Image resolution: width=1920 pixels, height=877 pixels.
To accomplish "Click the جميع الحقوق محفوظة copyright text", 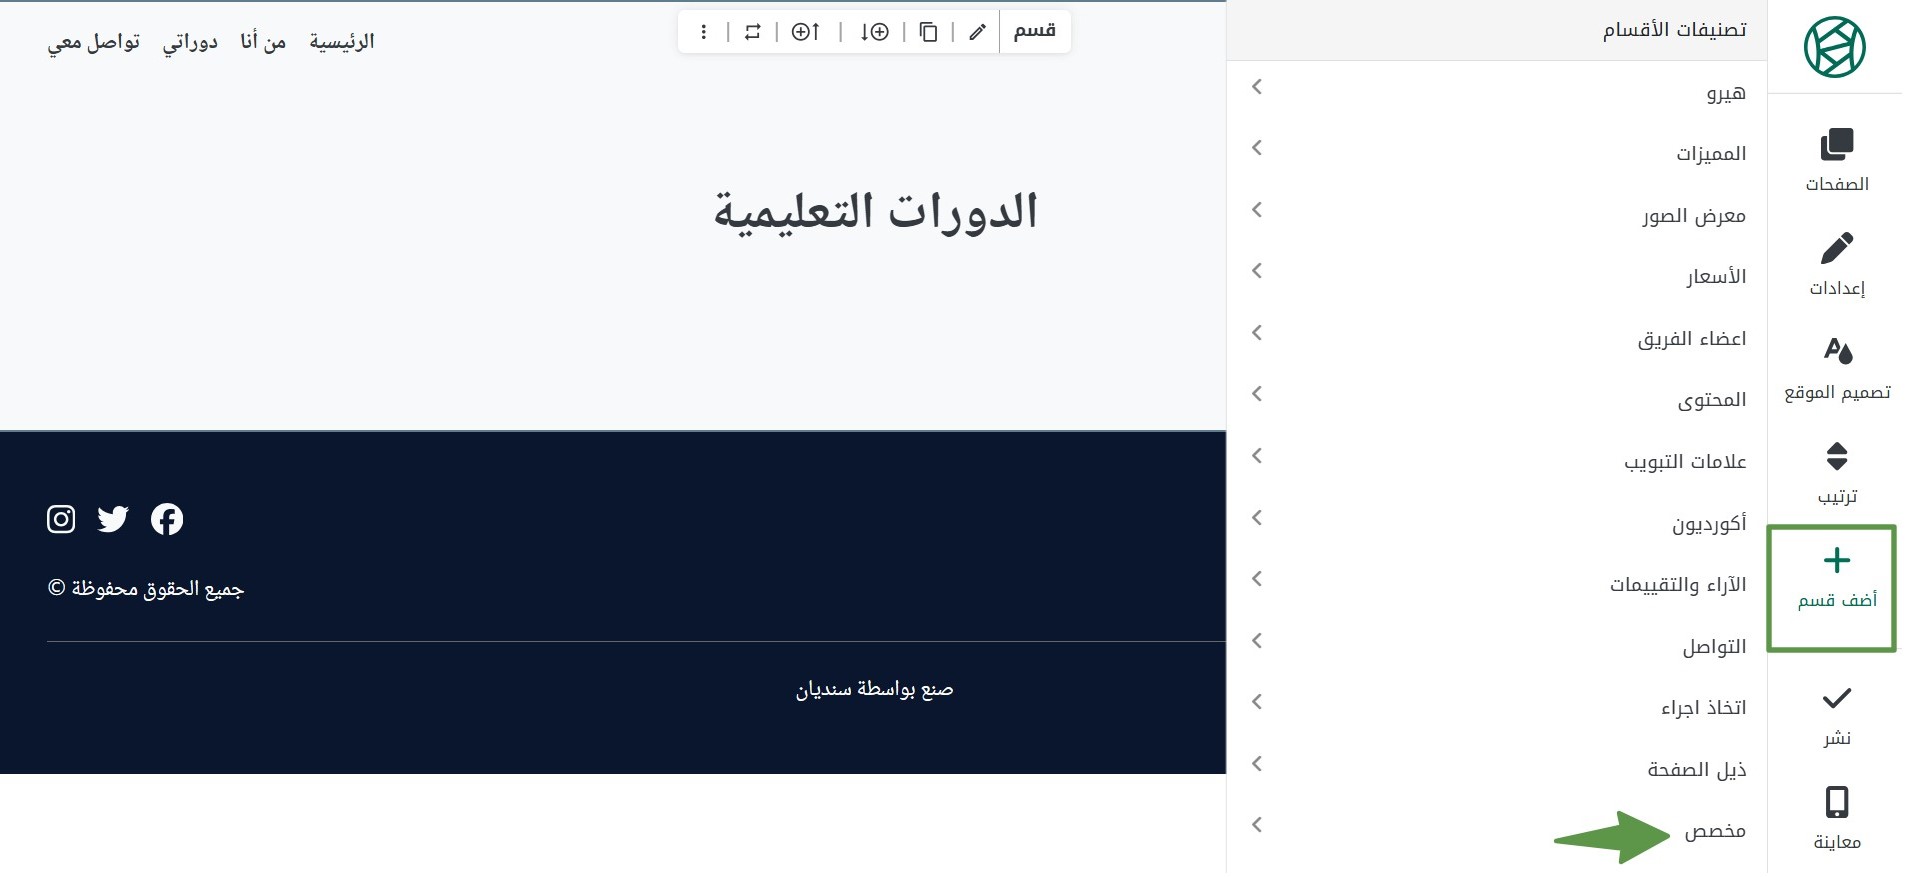I will point(146,588).
